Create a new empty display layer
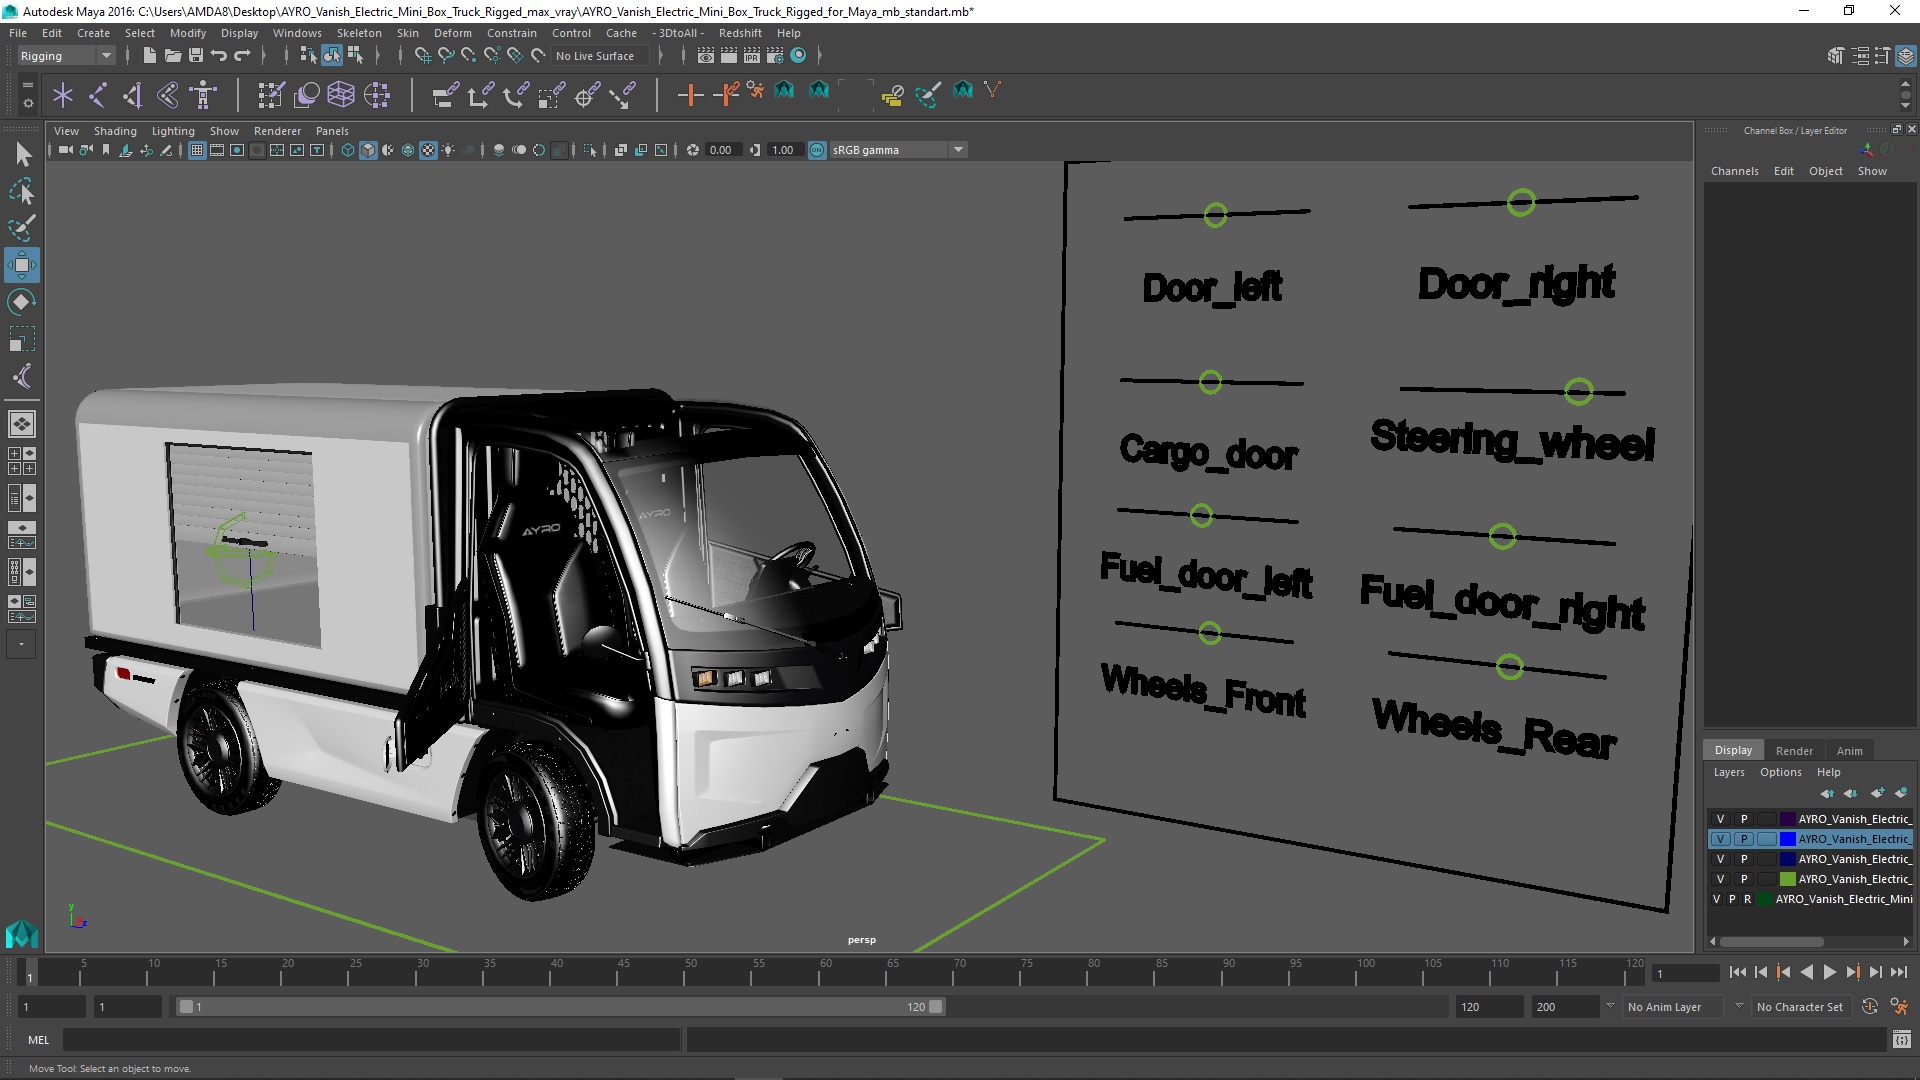 [1877, 793]
